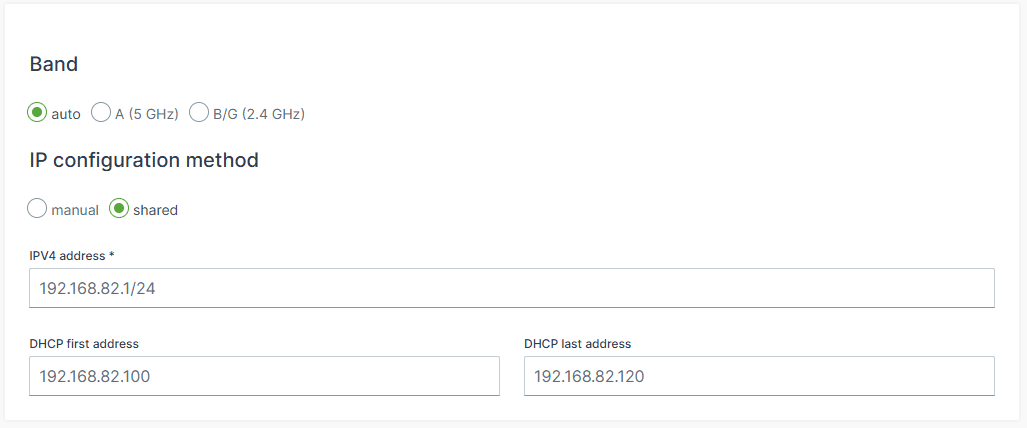Screen dimensions: 1027x428
Task: Edit the DHCP last address field
Action: 759,376
